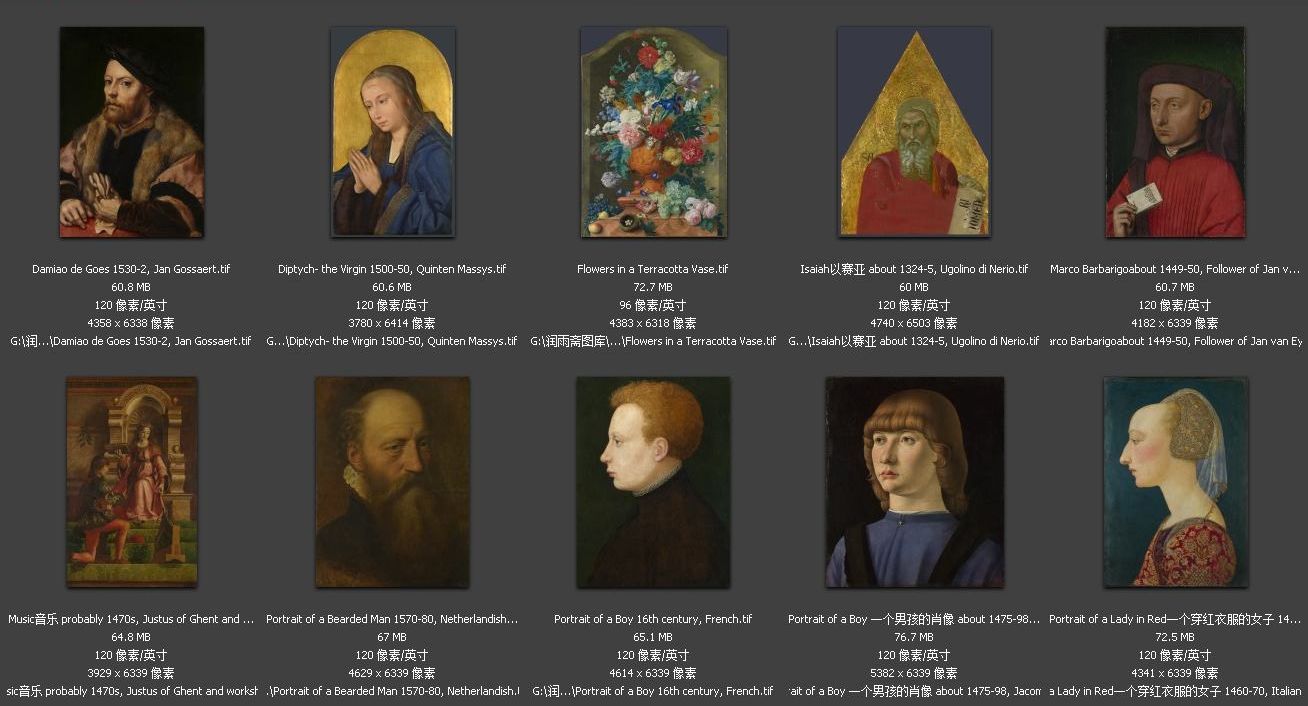The image size is (1308, 706).
Task: Click the 76.7 MB file size label
Action: (914, 637)
